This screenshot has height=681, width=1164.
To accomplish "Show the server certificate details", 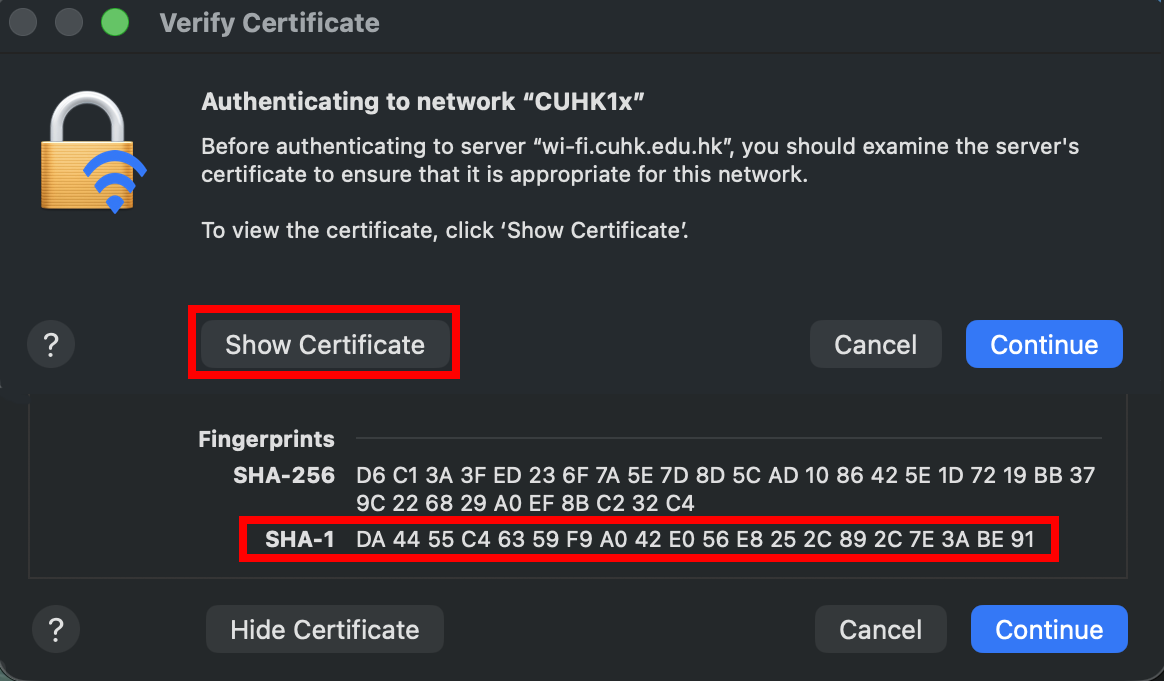I will [324, 344].
